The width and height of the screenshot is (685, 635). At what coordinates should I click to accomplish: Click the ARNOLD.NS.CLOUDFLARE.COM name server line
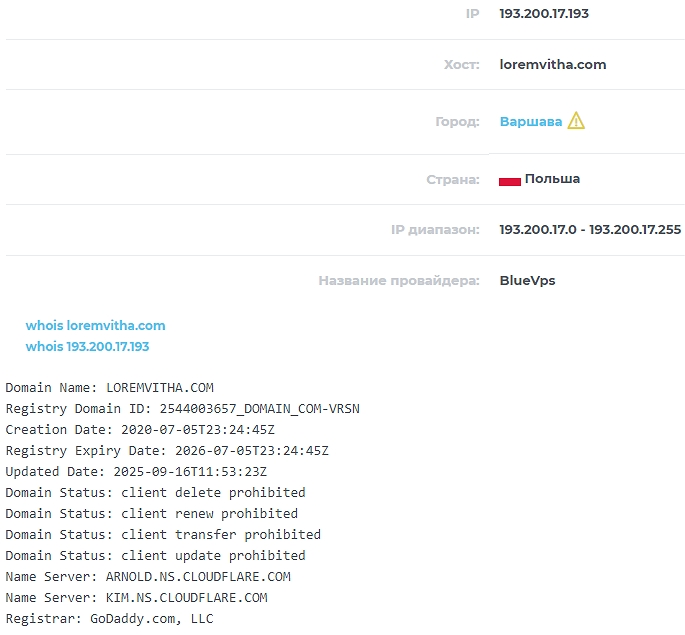click(148, 576)
